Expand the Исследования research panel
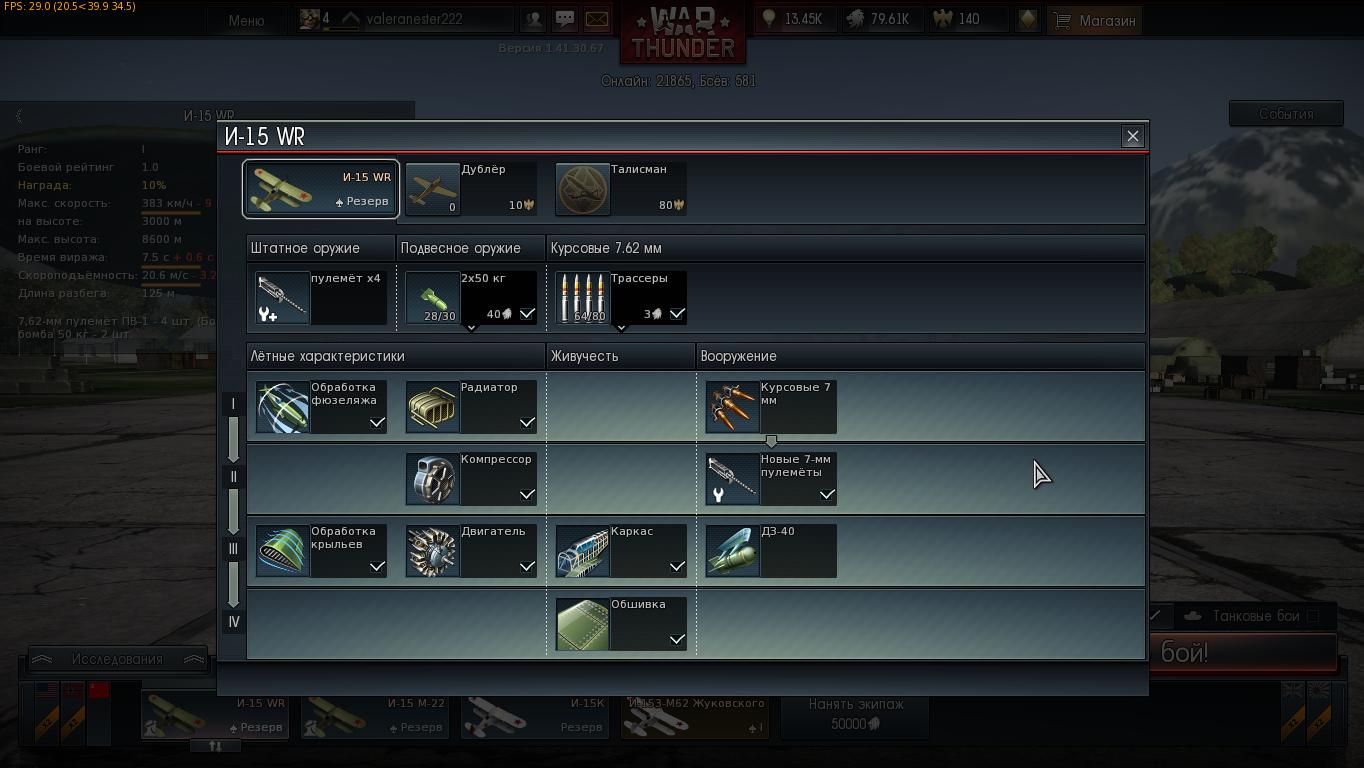The image size is (1364, 768). click(x=117, y=659)
